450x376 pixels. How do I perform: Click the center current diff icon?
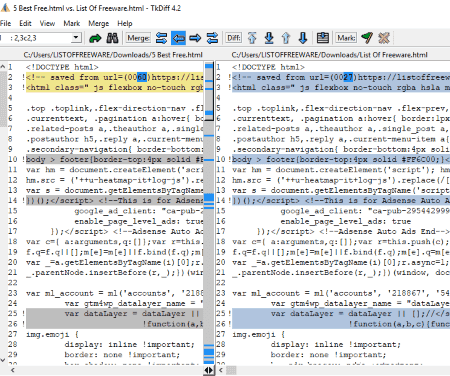pyautogui.click(x=322, y=38)
